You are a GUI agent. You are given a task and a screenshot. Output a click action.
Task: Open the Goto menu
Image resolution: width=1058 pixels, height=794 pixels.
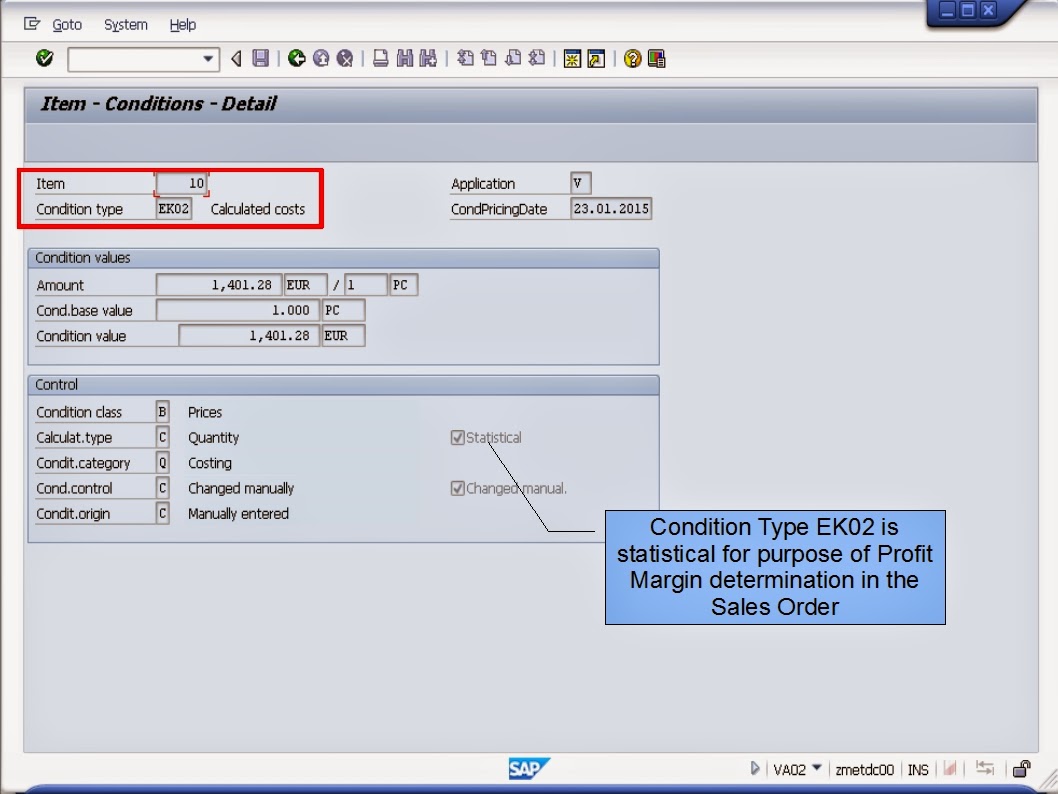(67, 24)
